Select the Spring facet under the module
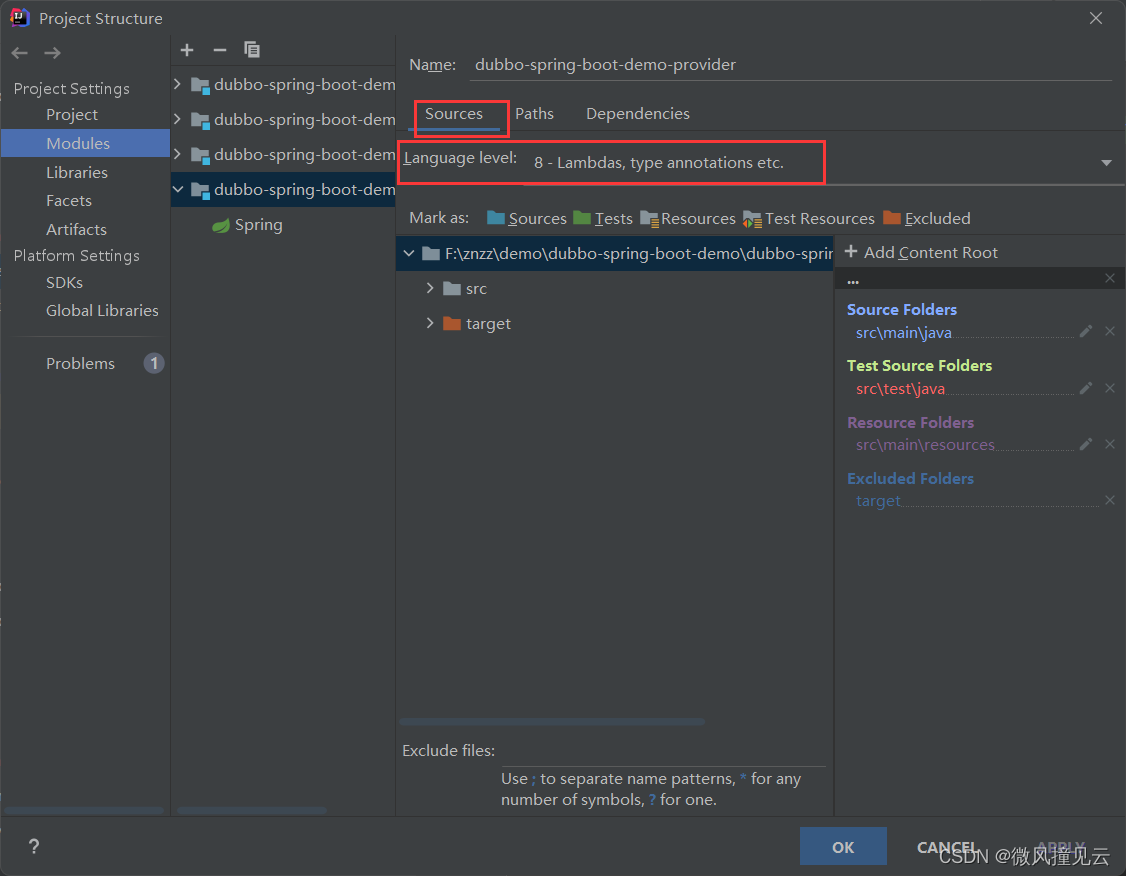Screen dimensions: 1126x876 (x=257, y=225)
